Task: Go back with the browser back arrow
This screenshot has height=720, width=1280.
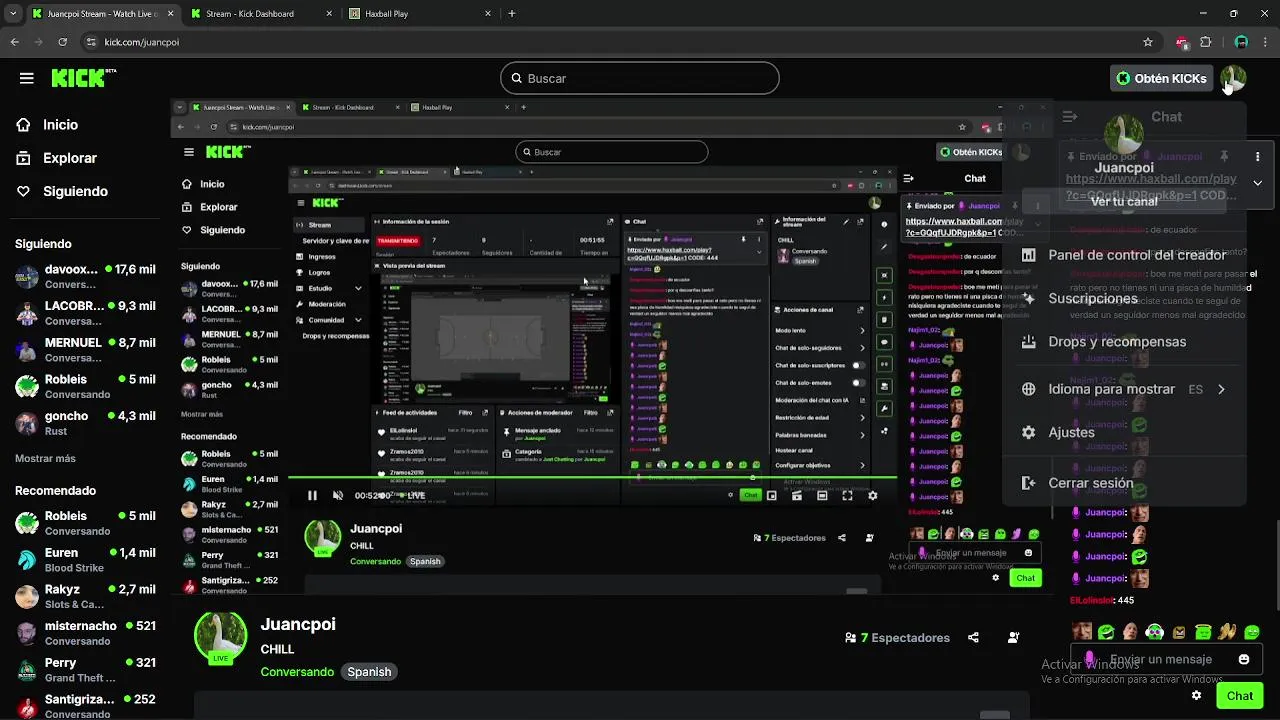Action: (x=14, y=42)
